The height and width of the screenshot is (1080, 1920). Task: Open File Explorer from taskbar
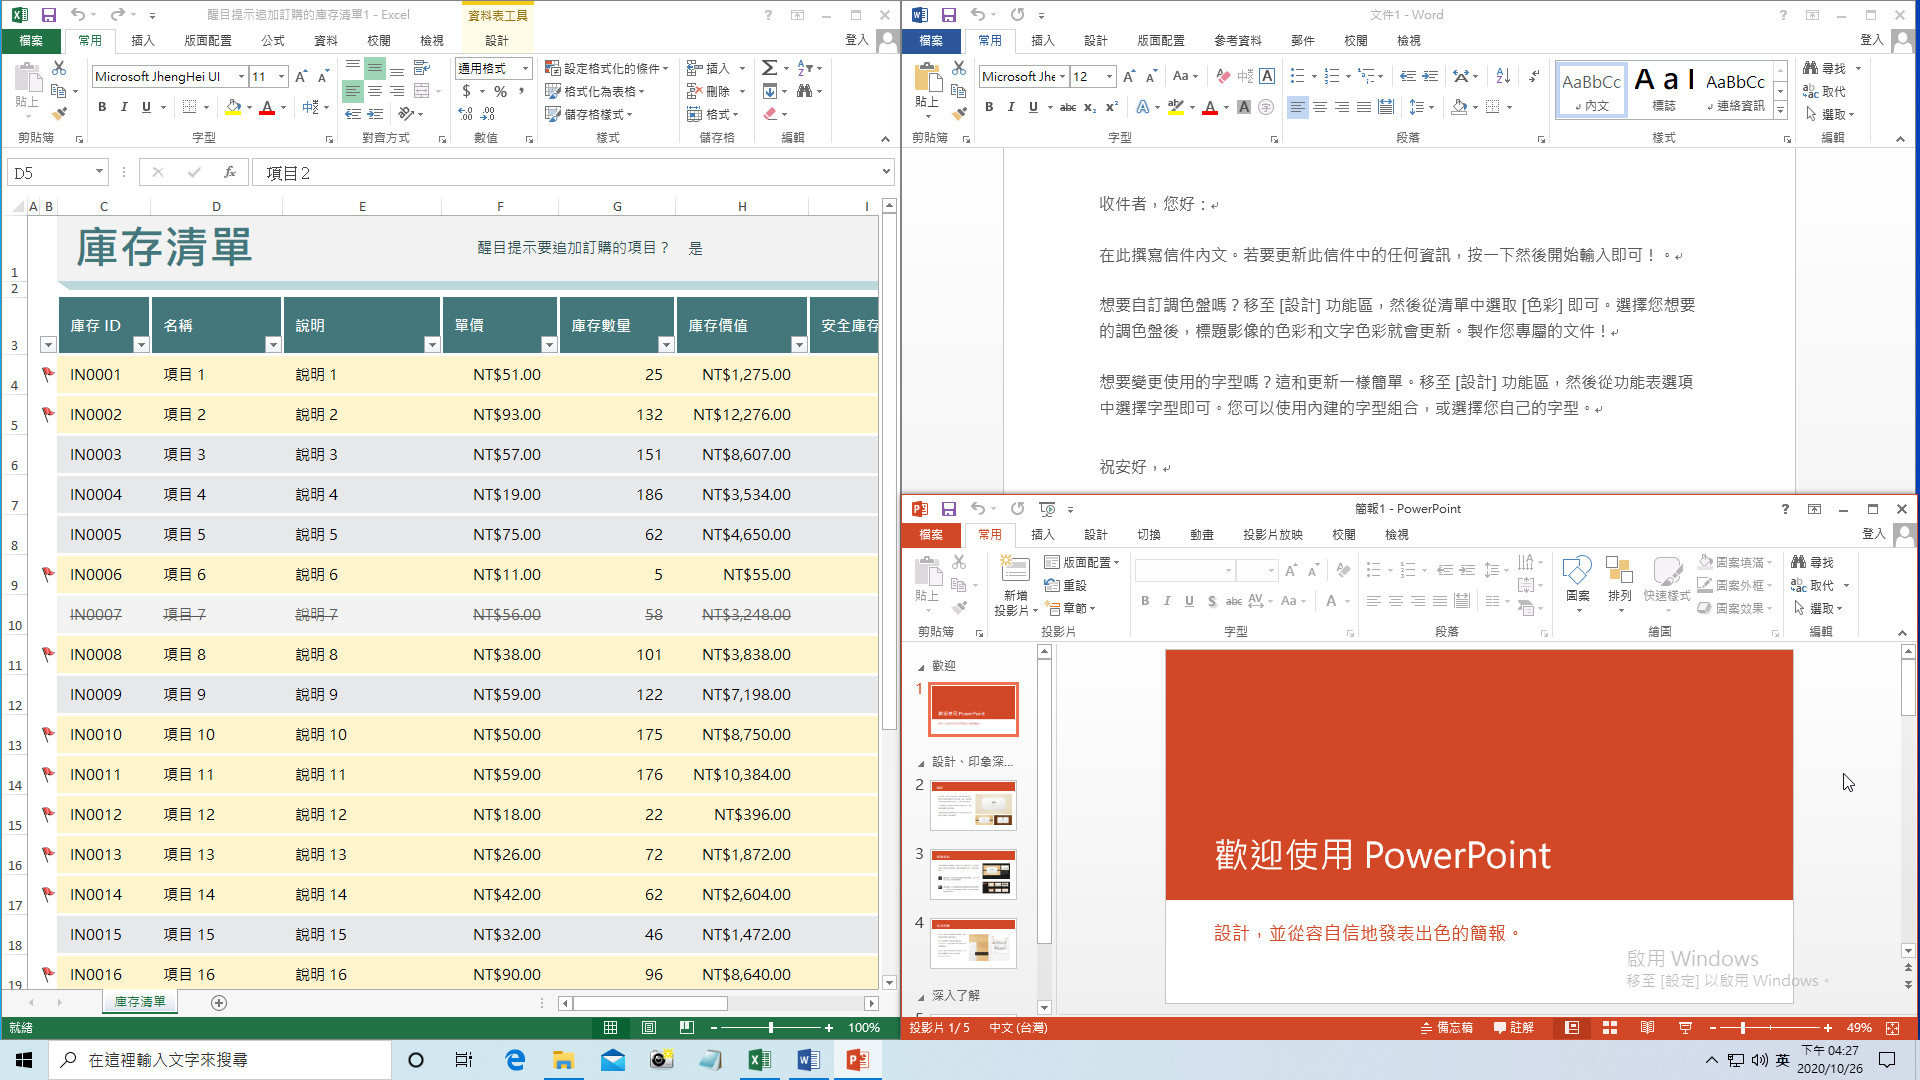coord(563,1060)
